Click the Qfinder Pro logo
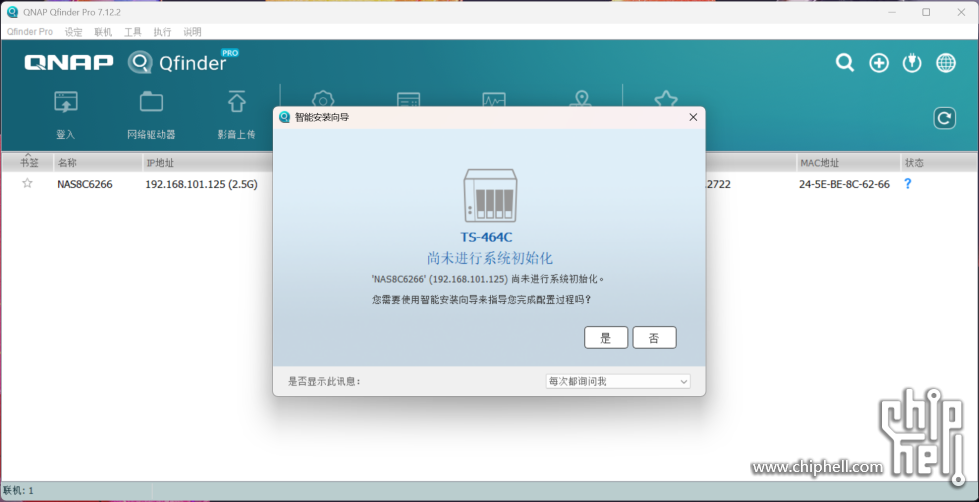979x502 pixels. 184,62
